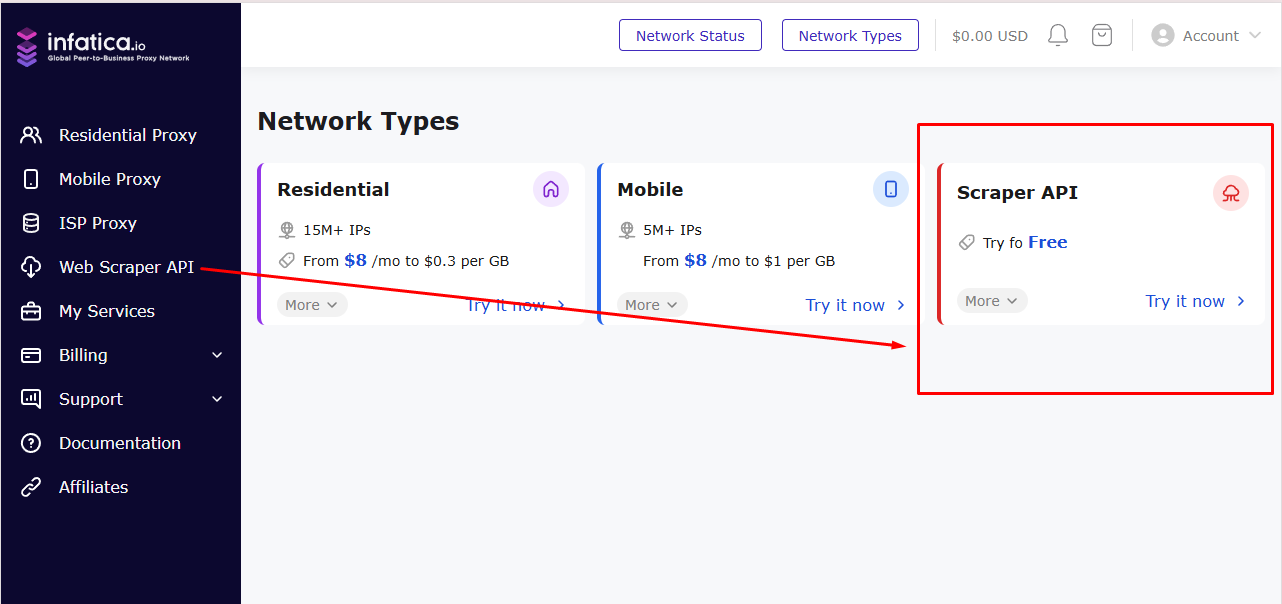This screenshot has height=604, width=1282.
Task: Click the globe icon beside 5M+ IPs
Action: click(627, 230)
